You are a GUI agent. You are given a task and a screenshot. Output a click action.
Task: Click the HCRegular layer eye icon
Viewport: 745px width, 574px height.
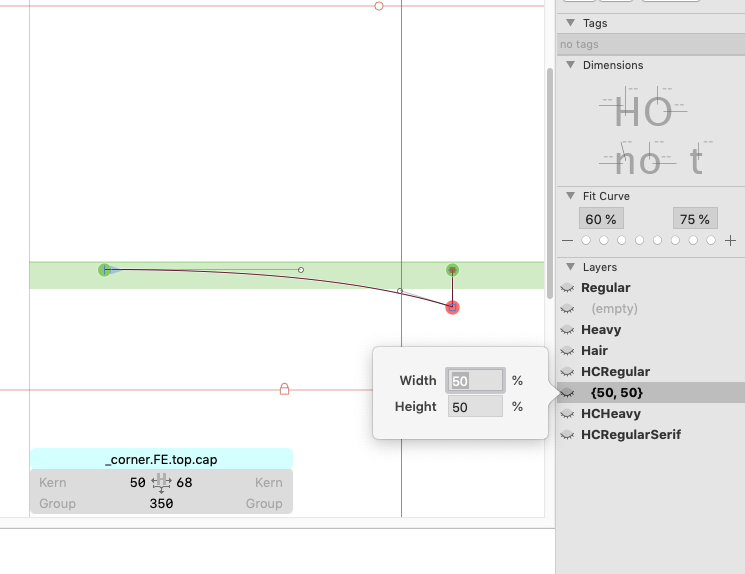568,372
